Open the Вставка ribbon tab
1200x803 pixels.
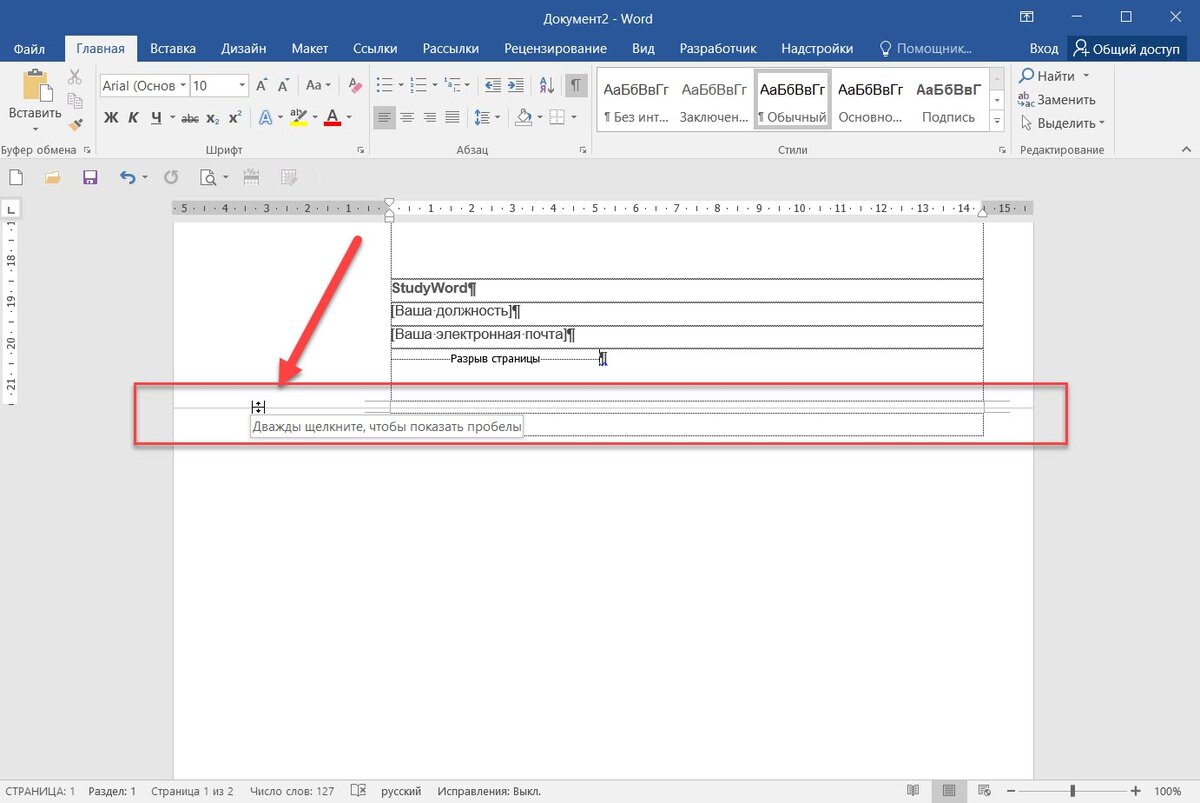pyautogui.click(x=173, y=48)
